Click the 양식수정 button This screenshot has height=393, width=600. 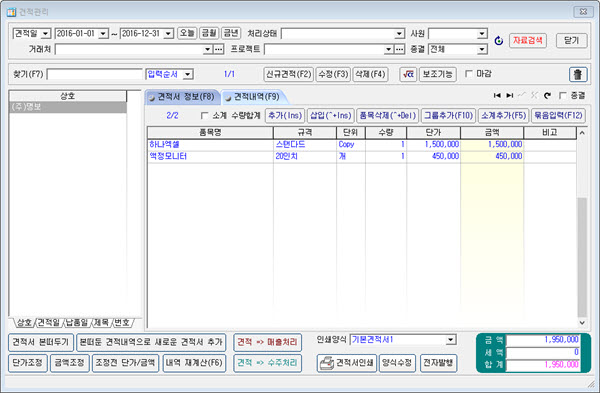click(397, 363)
